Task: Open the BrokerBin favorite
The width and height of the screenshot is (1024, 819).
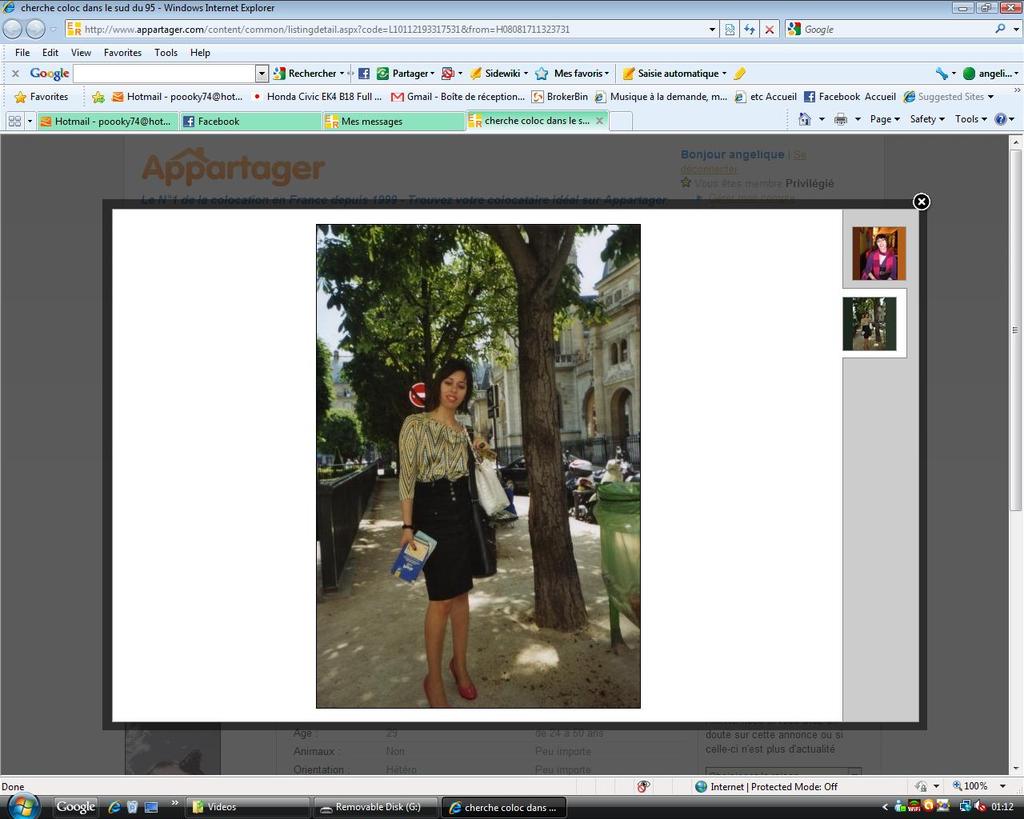Action: point(560,97)
